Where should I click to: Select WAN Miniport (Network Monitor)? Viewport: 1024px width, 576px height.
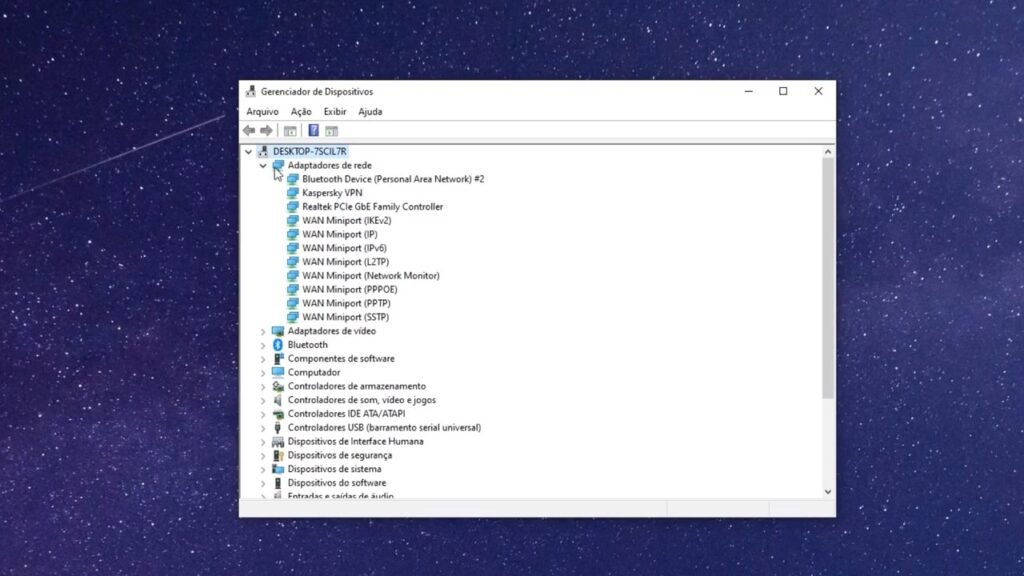tap(371, 276)
